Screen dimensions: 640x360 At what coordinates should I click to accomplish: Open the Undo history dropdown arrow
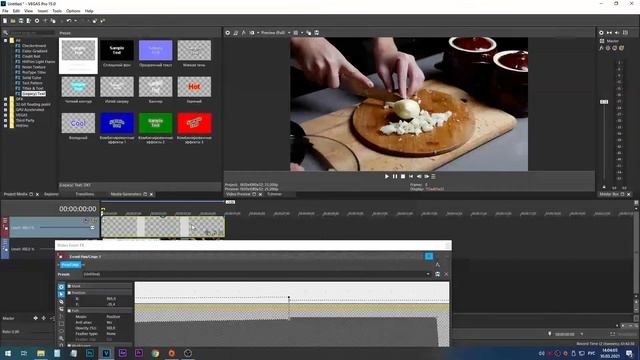[75, 21]
